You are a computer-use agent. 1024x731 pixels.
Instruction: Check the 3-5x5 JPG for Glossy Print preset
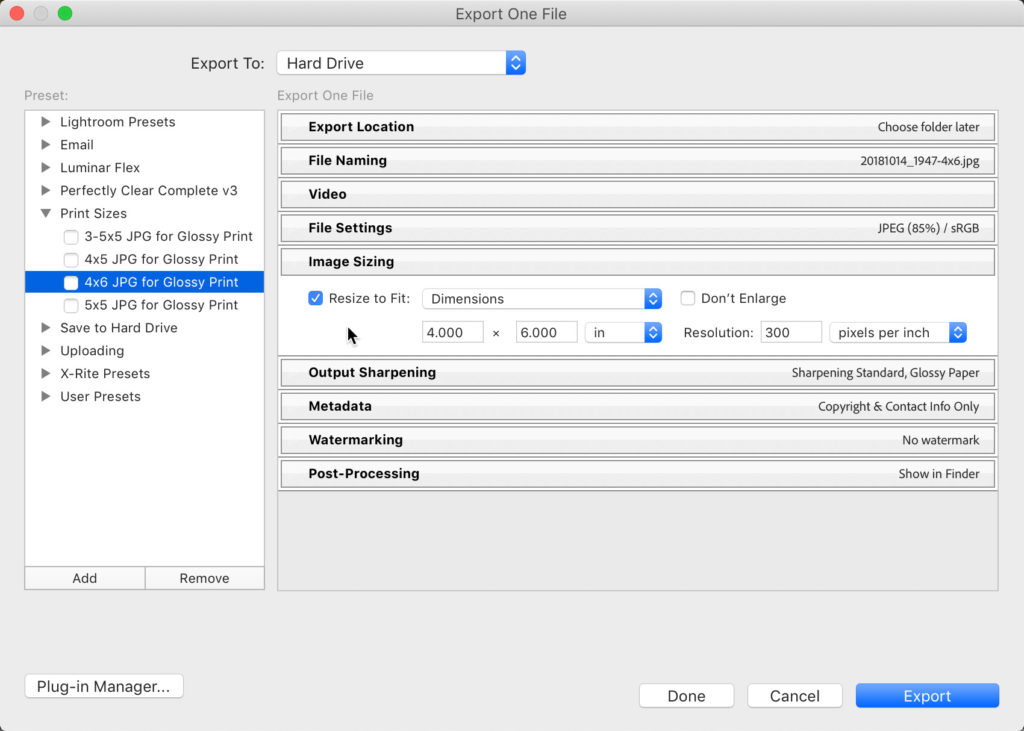click(x=71, y=237)
